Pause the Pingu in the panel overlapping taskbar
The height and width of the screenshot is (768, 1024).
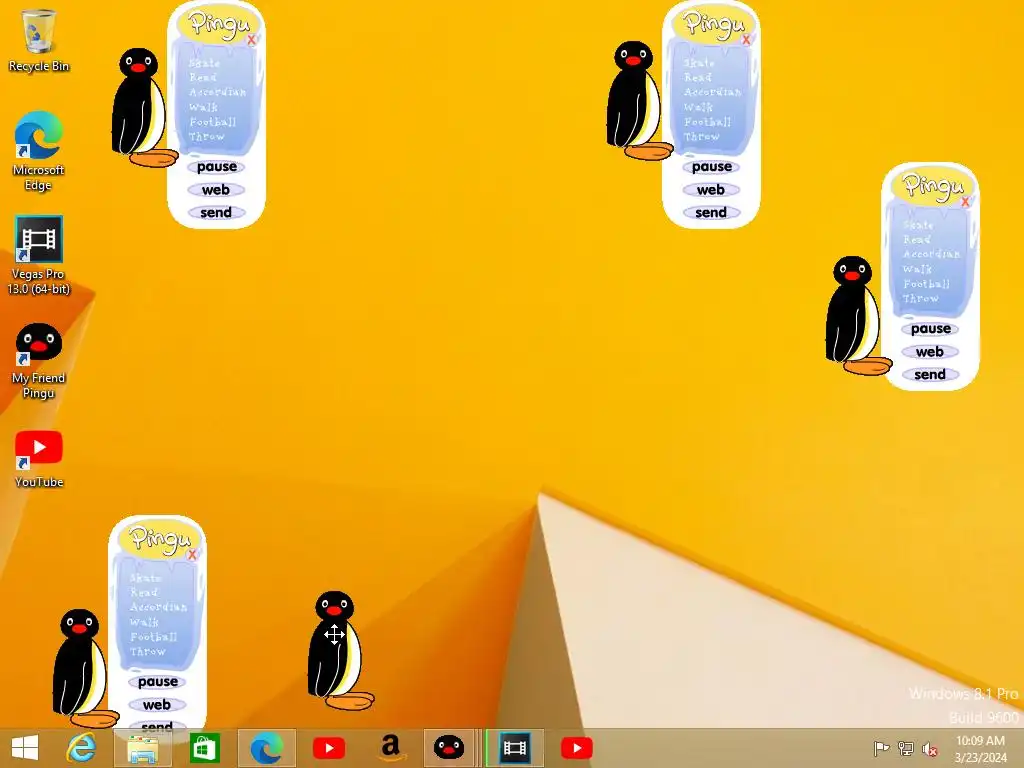[x=157, y=682]
